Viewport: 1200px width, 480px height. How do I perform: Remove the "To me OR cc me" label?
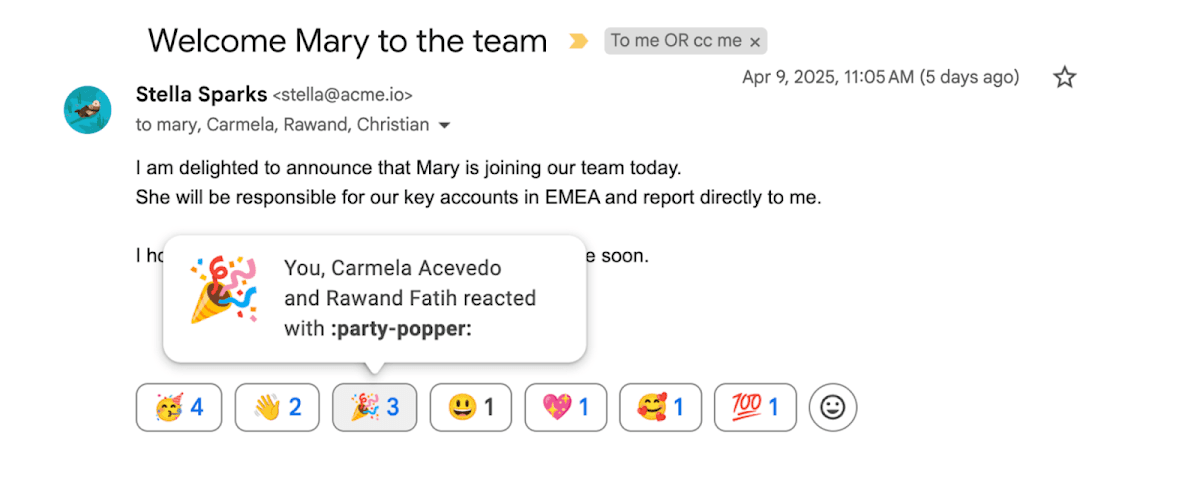pyautogui.click(x=755, y=41)
